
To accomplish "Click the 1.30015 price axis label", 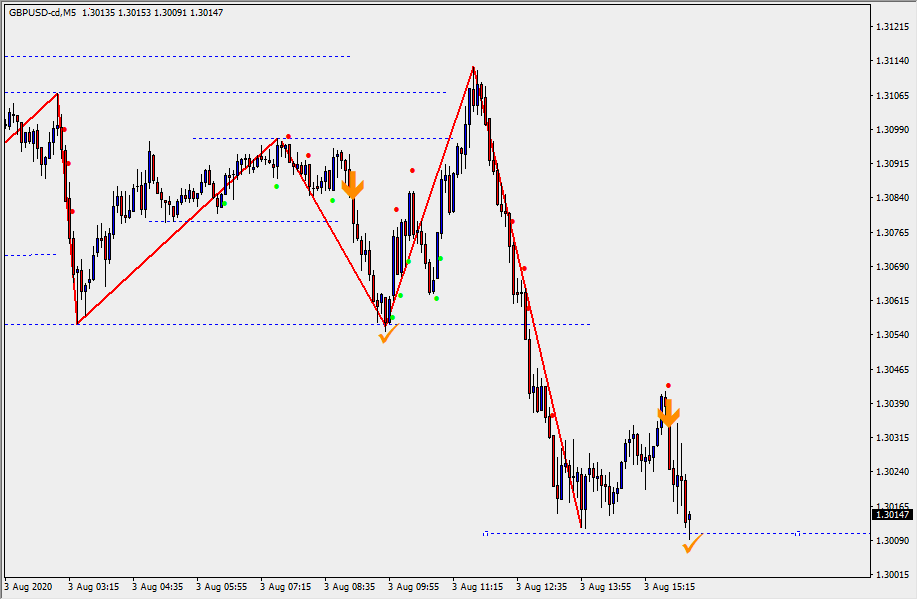I will coord(891,575).
